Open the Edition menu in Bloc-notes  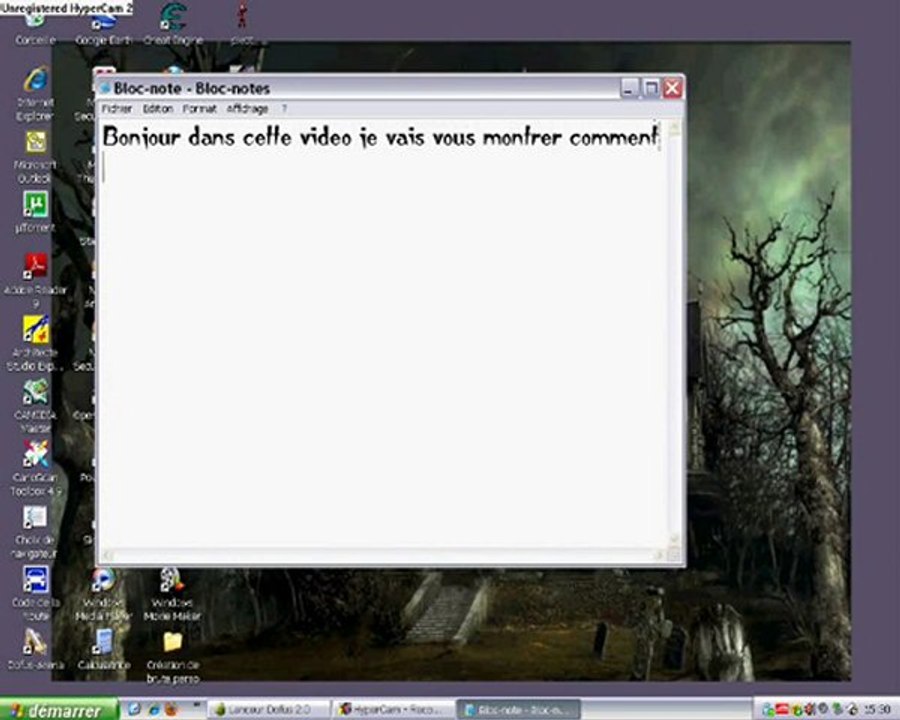(x=158, y=109)
